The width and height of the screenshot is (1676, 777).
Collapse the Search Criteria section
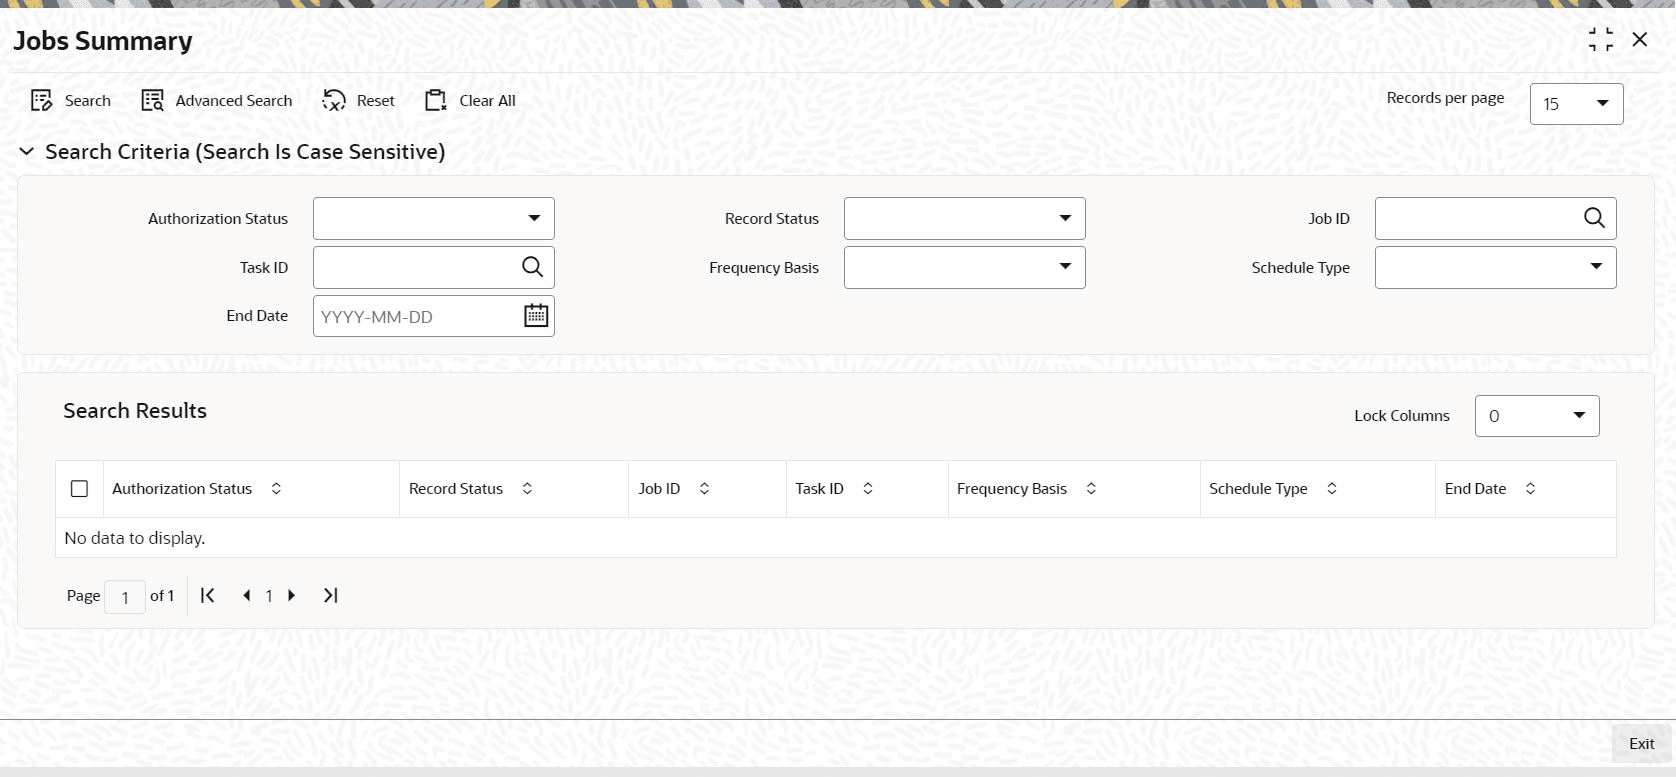(x=27, y=152)
